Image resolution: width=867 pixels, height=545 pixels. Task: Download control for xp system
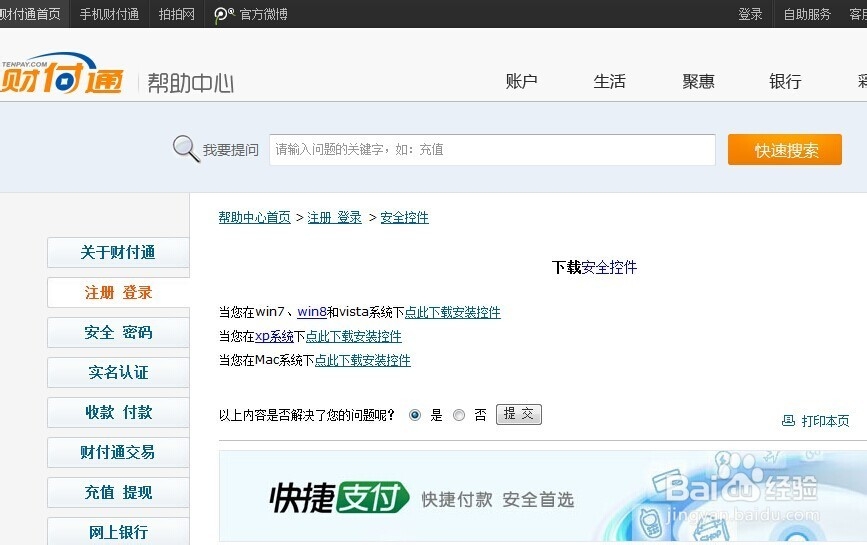[354, 336]
